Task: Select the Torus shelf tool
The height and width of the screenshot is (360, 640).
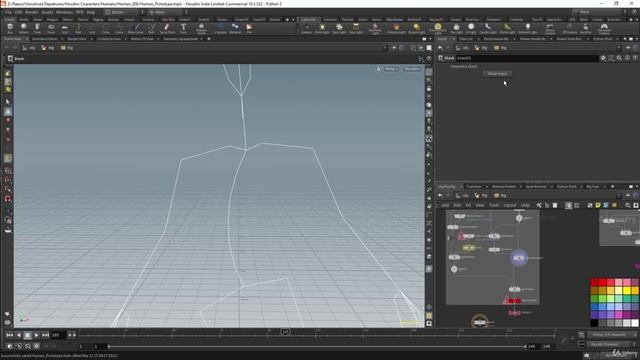Action: [x=51, y=28]
